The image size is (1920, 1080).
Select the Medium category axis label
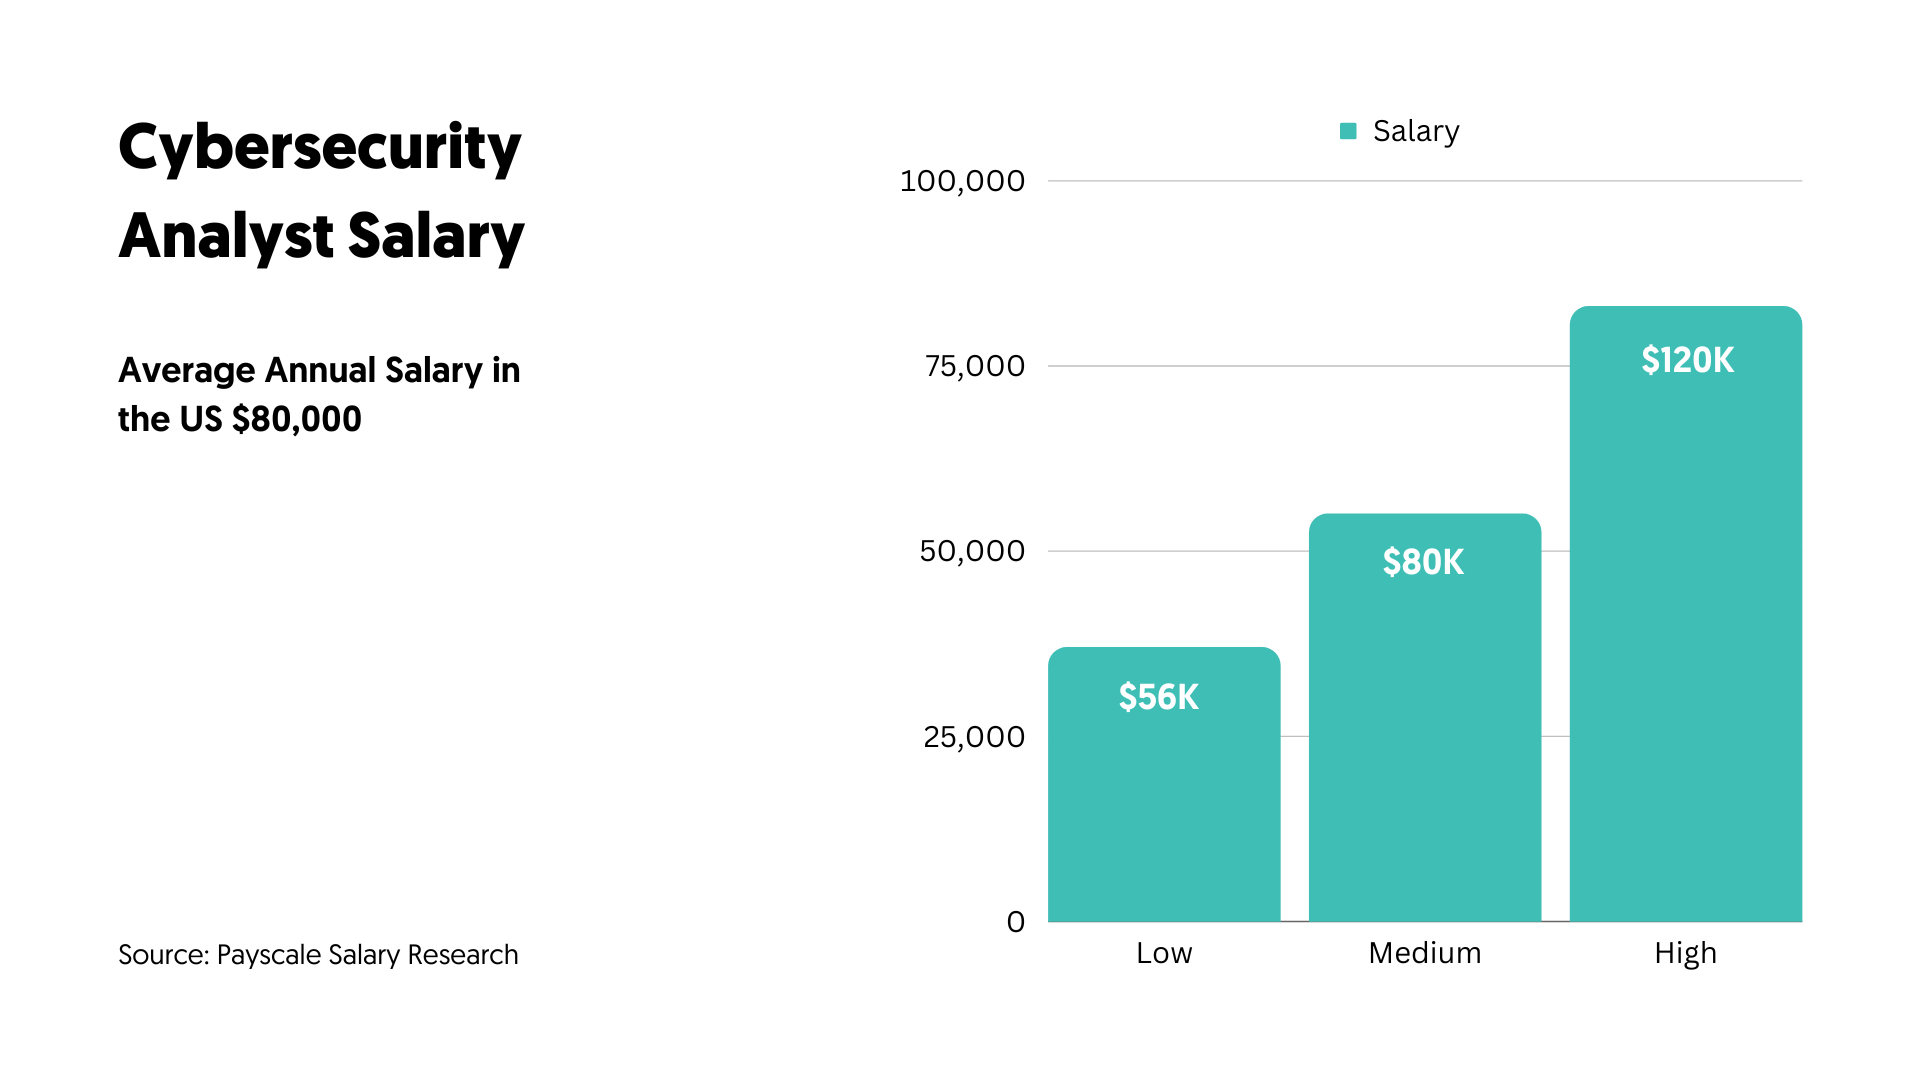point(1424,953)
